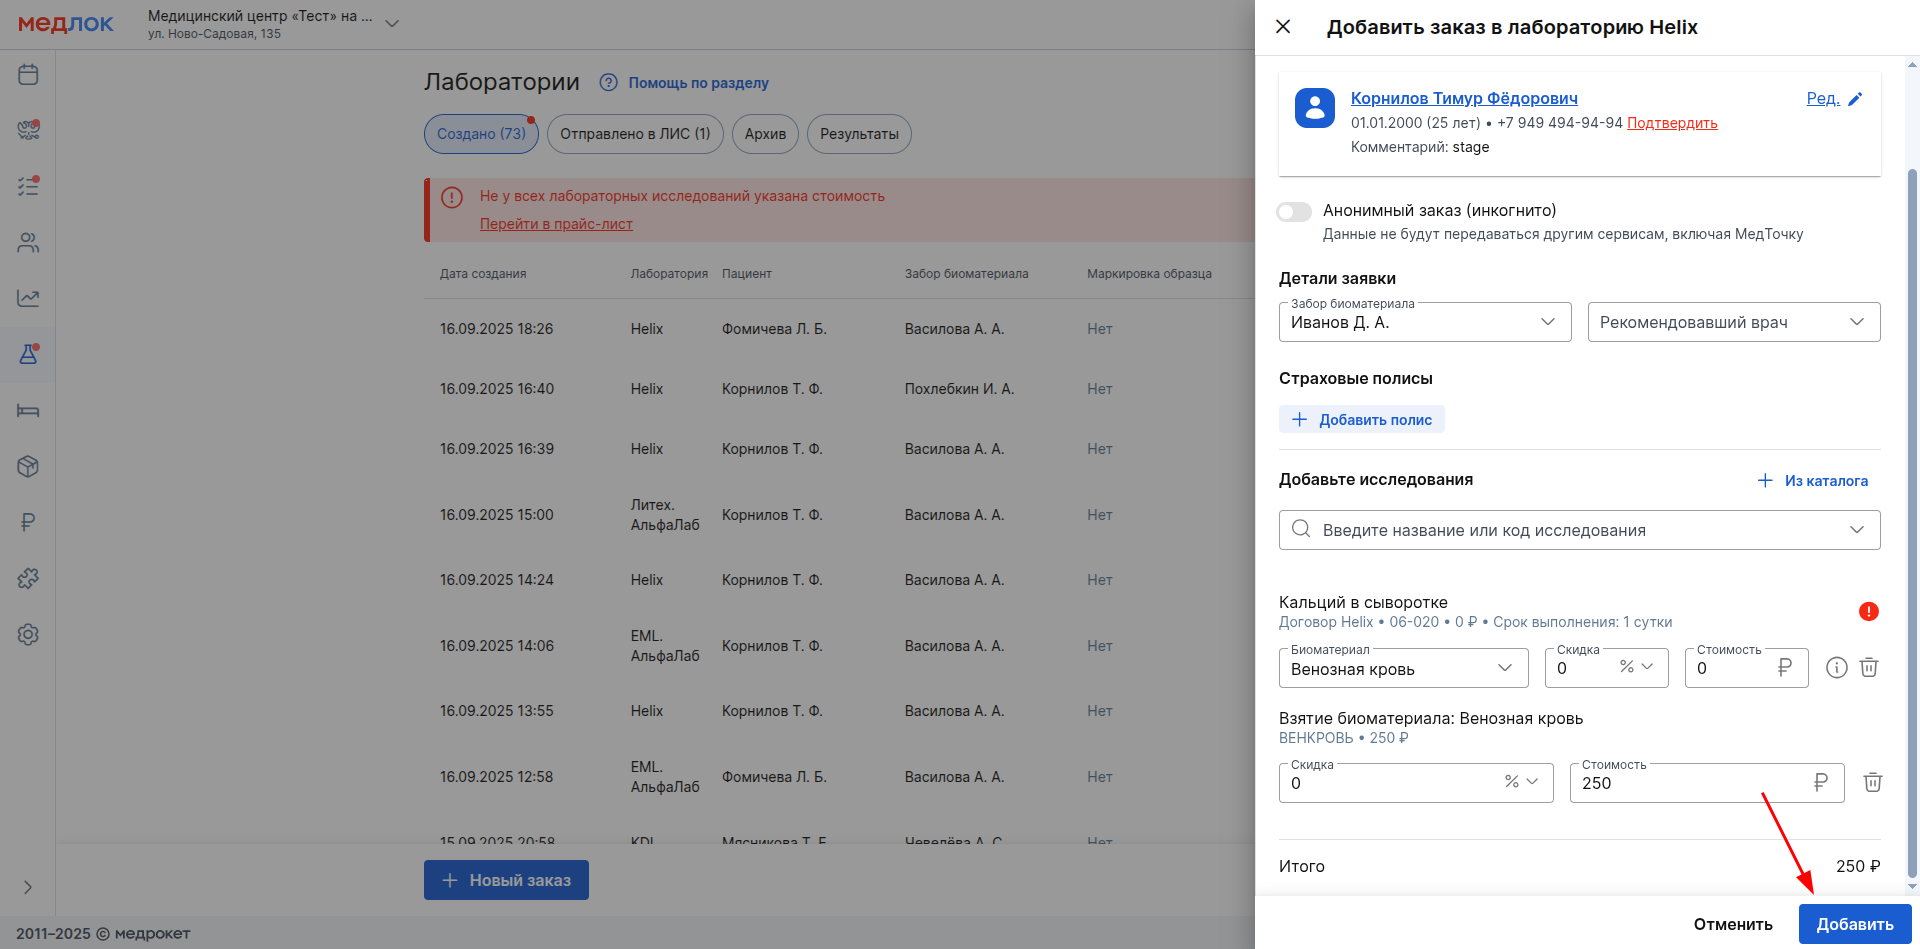The height and width of the screenshot is (949, 1920).
Task: Expand the left sidebar with the arrow
Action: pos(28,887)
